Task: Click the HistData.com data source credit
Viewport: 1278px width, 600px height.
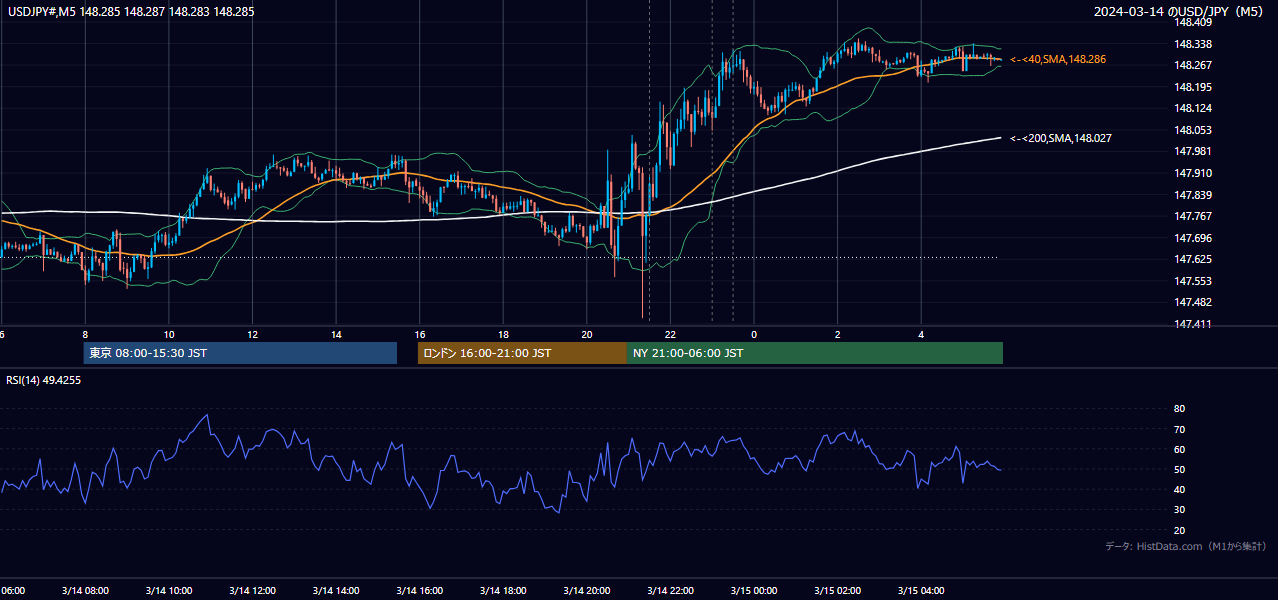Action: click(1185, 546)
